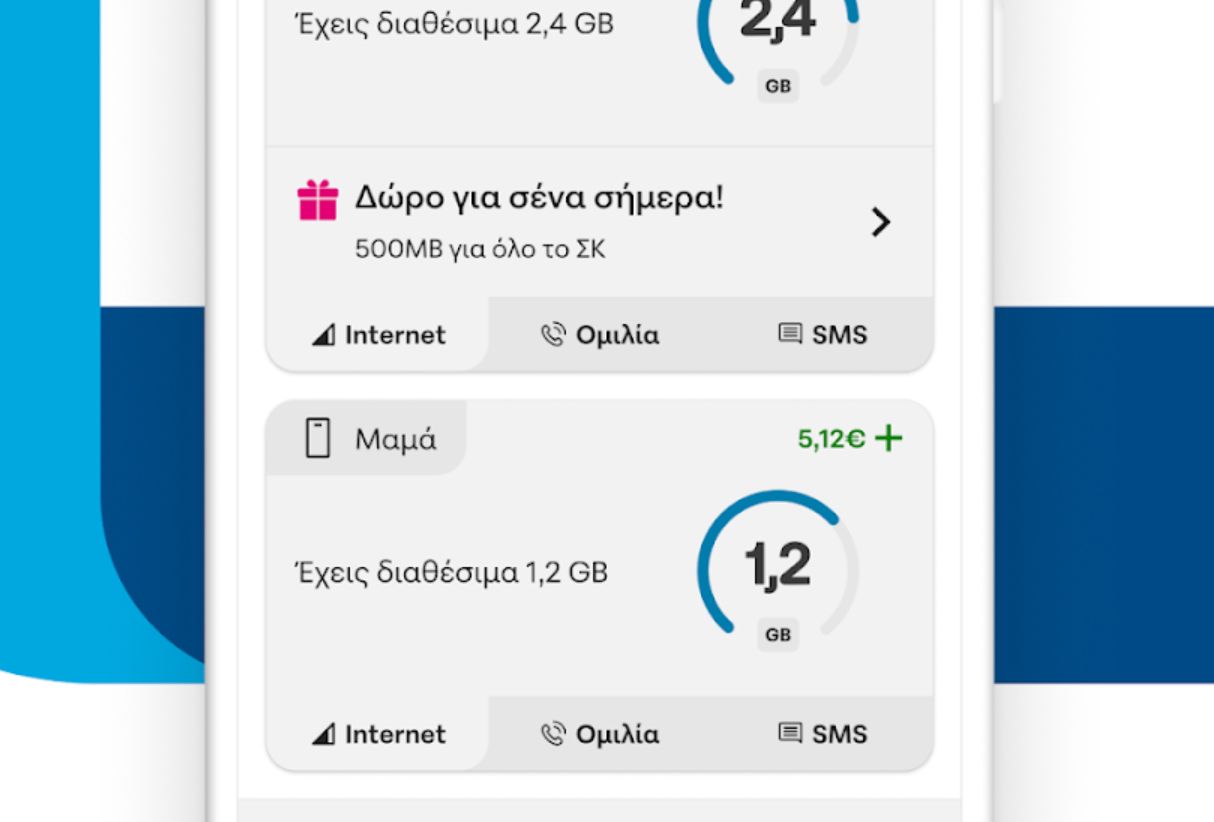Open the "Δώρο για σένα σήμερα!" offer
The height and width of the screenshot is (822, 1214).
click(538, 199)
